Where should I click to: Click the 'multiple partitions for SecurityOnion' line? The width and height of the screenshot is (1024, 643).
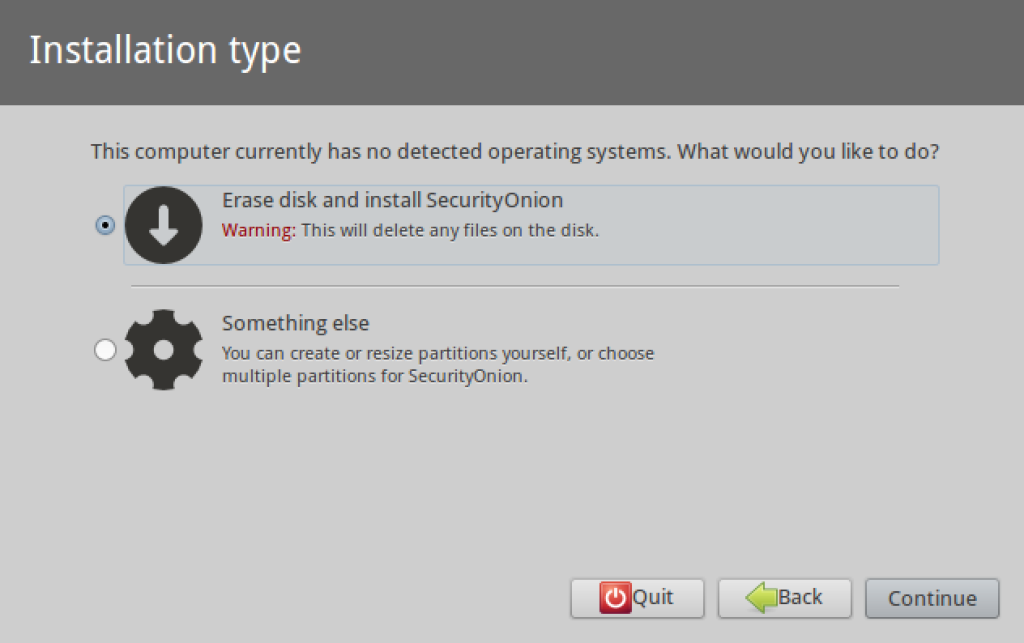(374, 377)
